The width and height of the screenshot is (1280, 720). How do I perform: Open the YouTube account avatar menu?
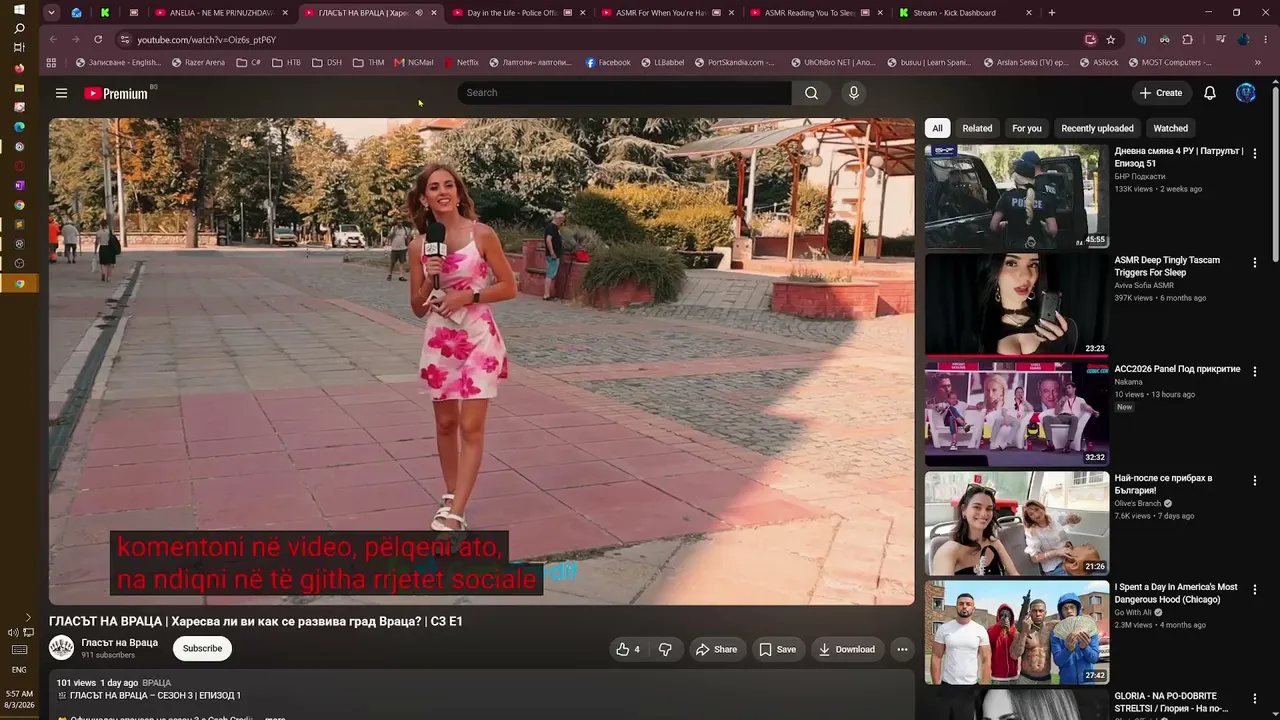click(x=1246, y=93)
